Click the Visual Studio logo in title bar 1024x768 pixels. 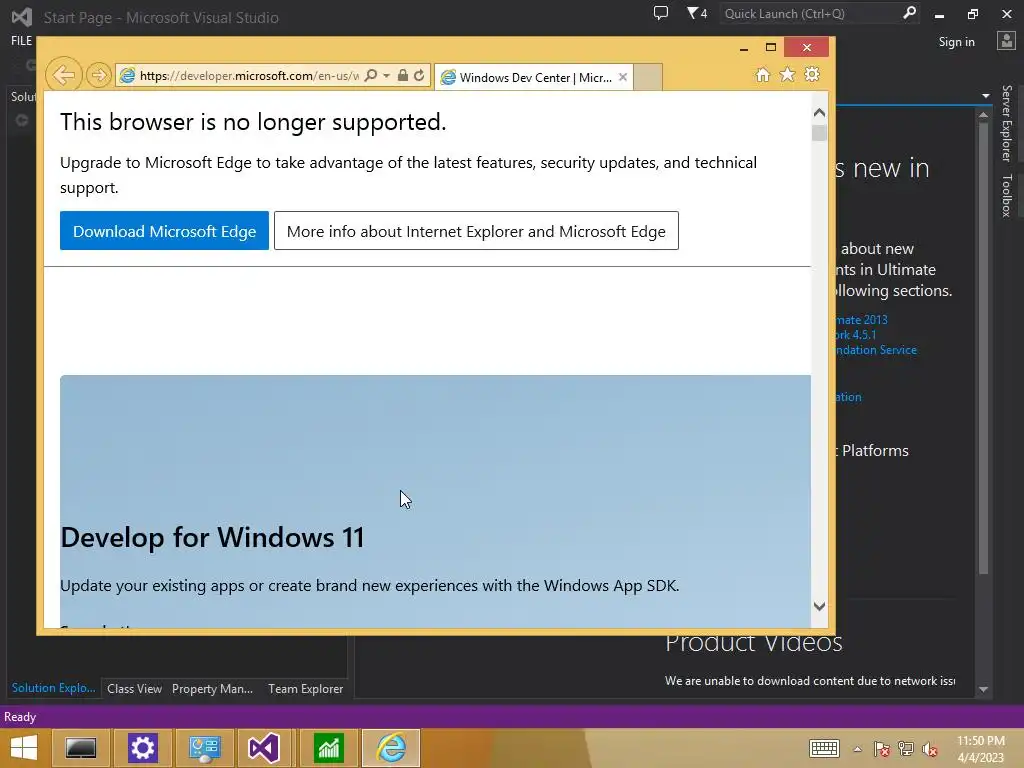[x=22, y=17]
